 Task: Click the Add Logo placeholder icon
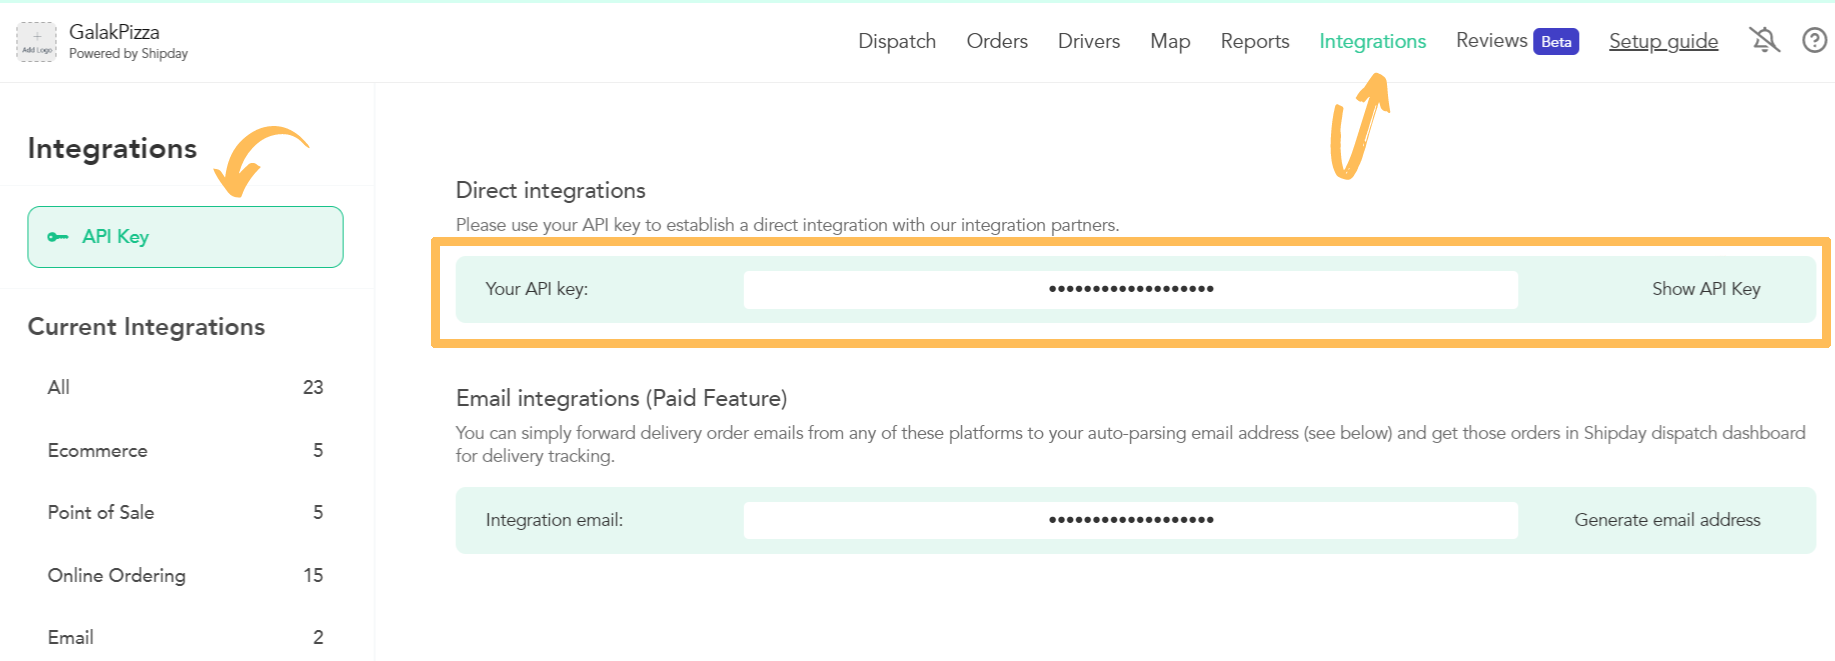click(x=37, y=42)
